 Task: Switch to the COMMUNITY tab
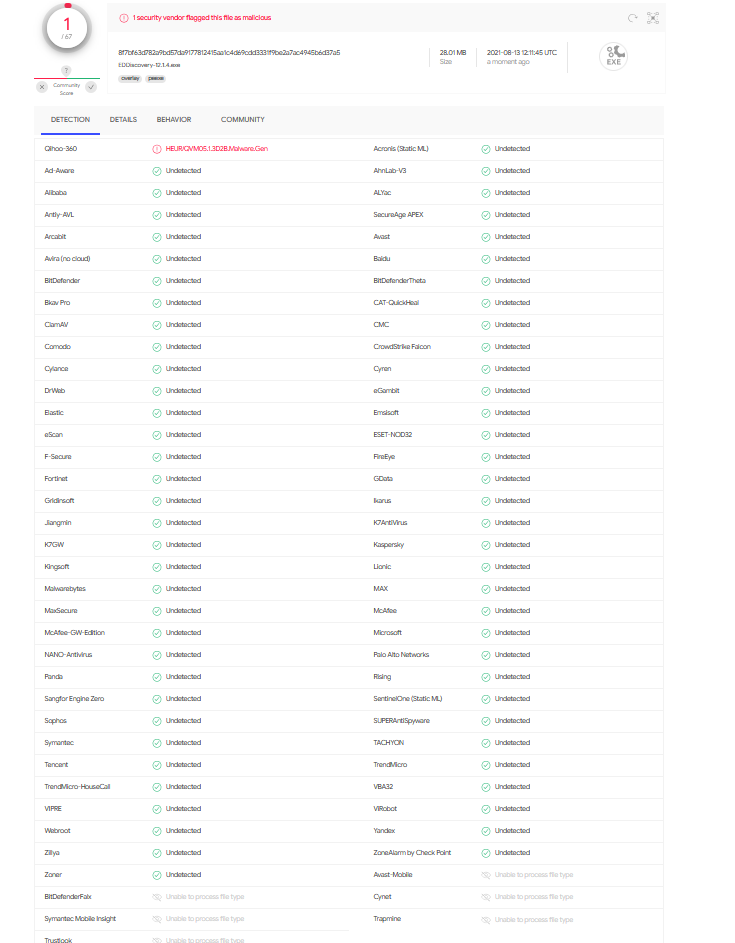pos(242,119)
